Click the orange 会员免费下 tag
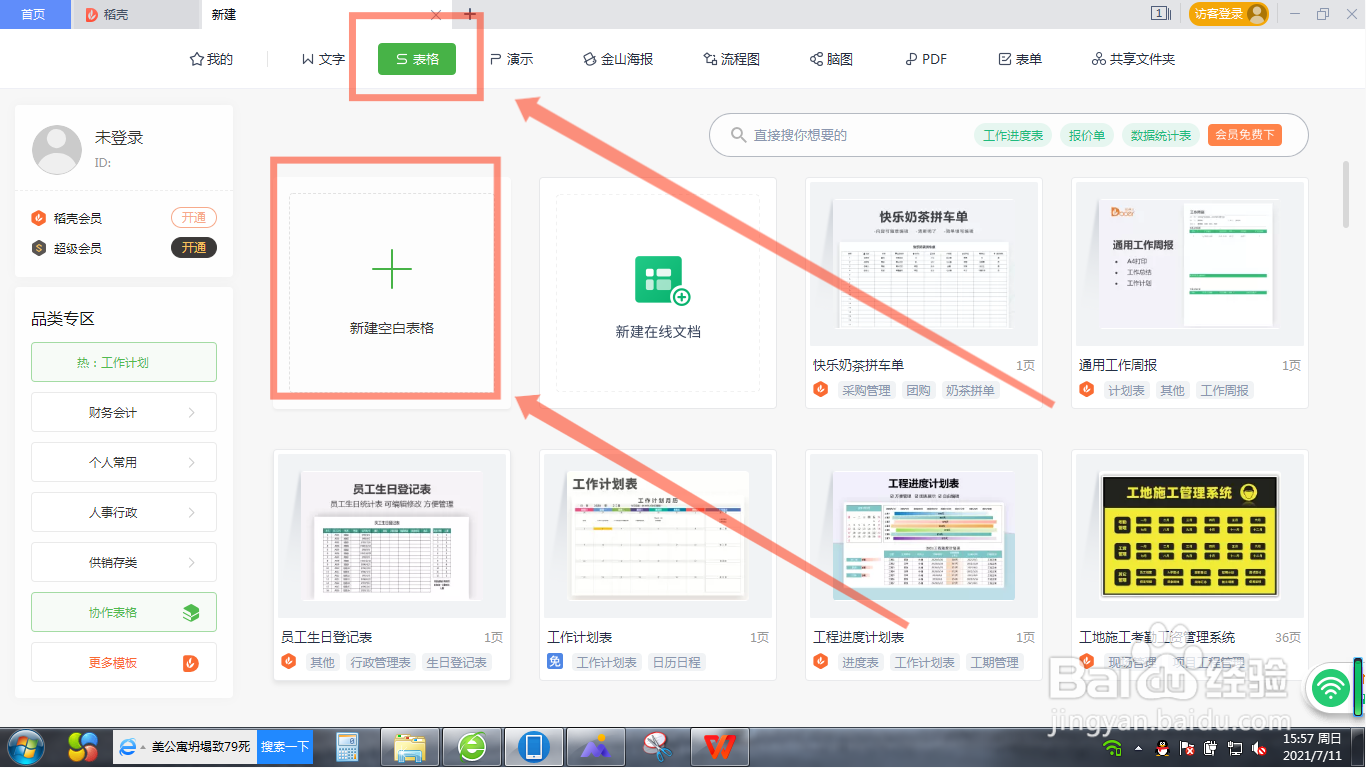The height and width of the screenshot is (768, 1366). [1245, 135]
